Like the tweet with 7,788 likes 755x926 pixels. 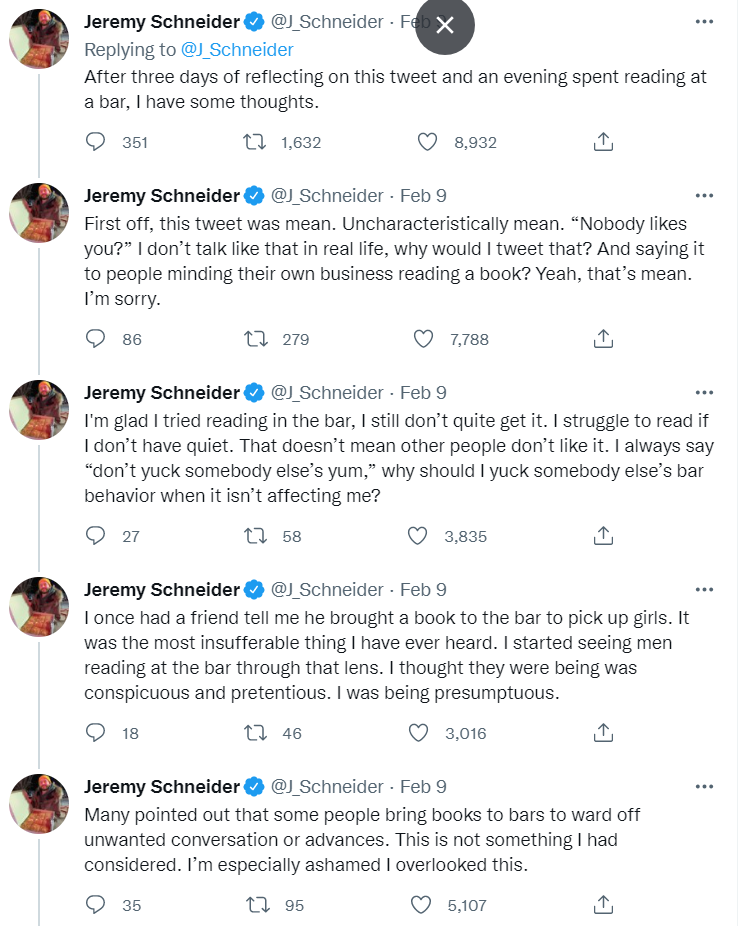[x=423, y=339]
